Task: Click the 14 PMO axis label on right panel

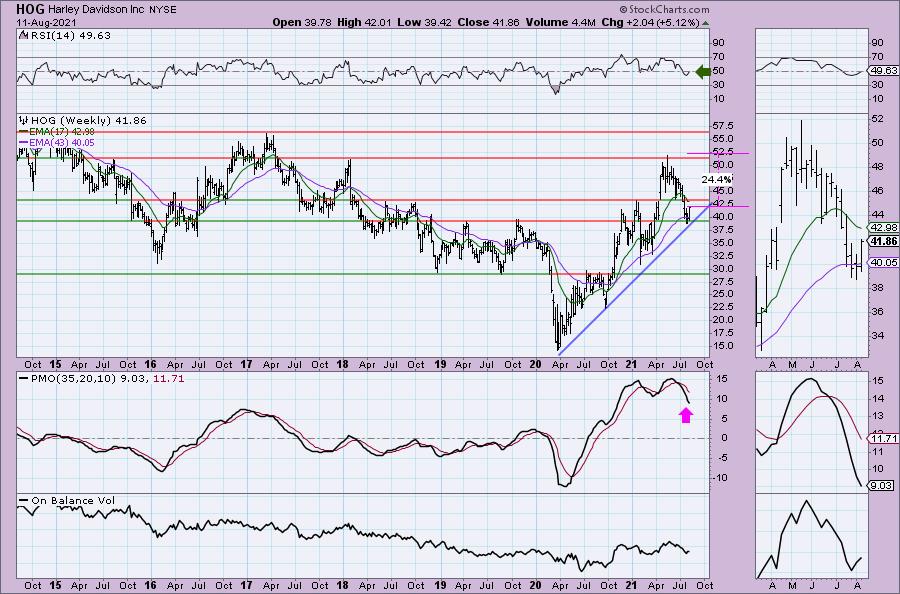Action: pyautogui.click(x=878, y=398)
